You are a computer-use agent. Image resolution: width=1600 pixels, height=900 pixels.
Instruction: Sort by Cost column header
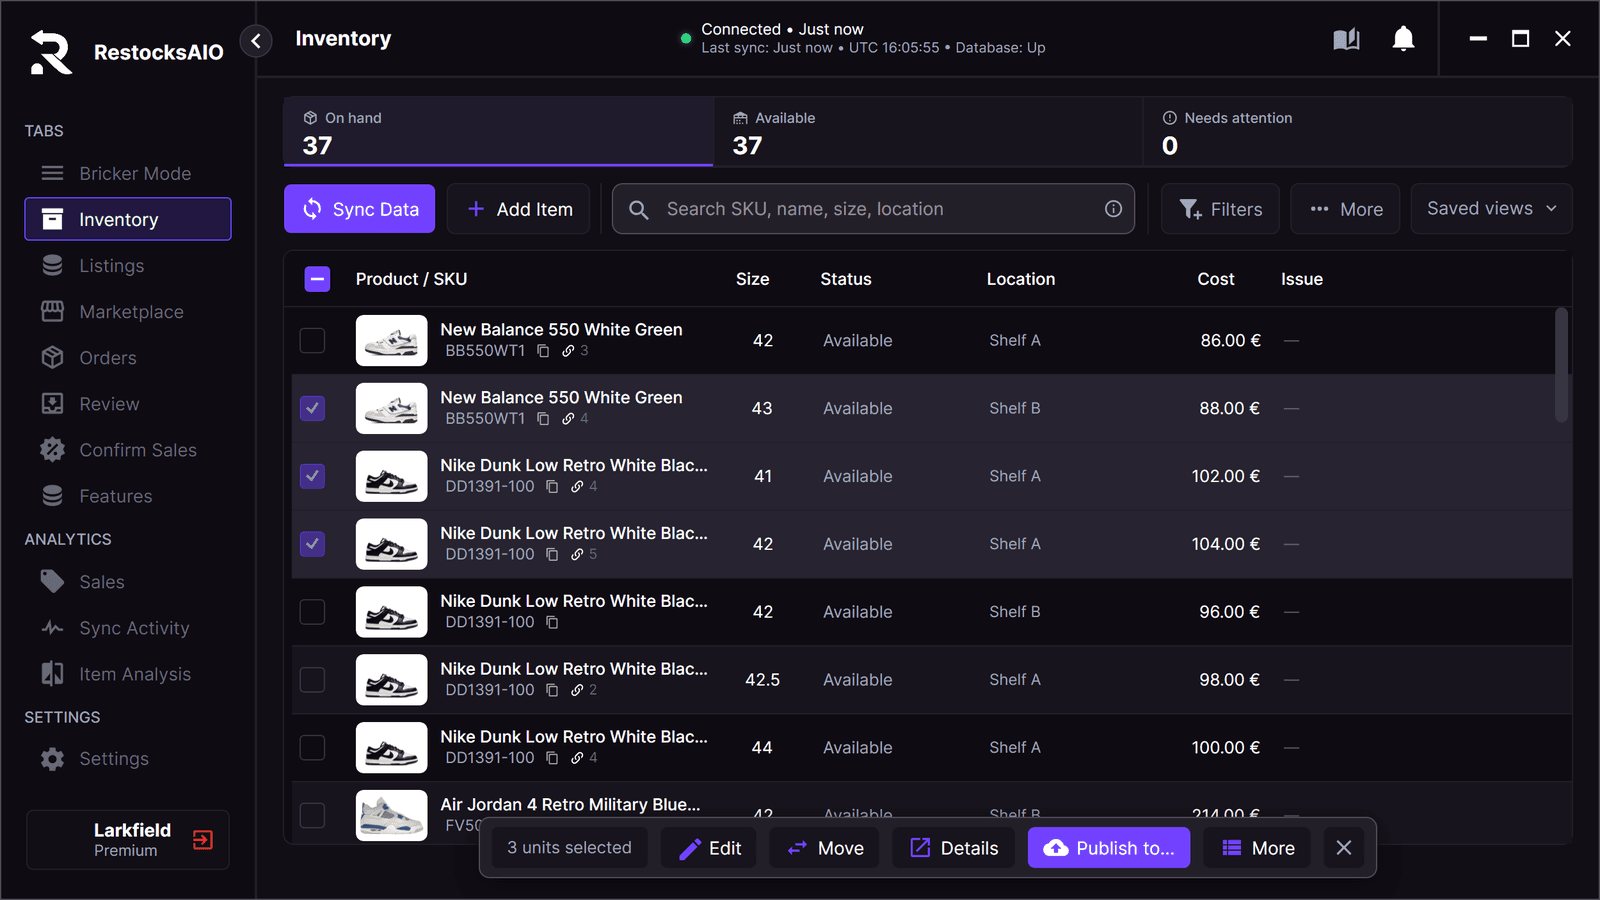pyautogui.click(x=1215, y=279)
